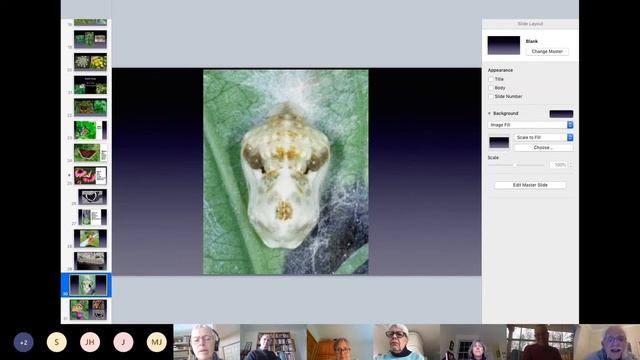Click the Scale percentage field

coord(559,165)
